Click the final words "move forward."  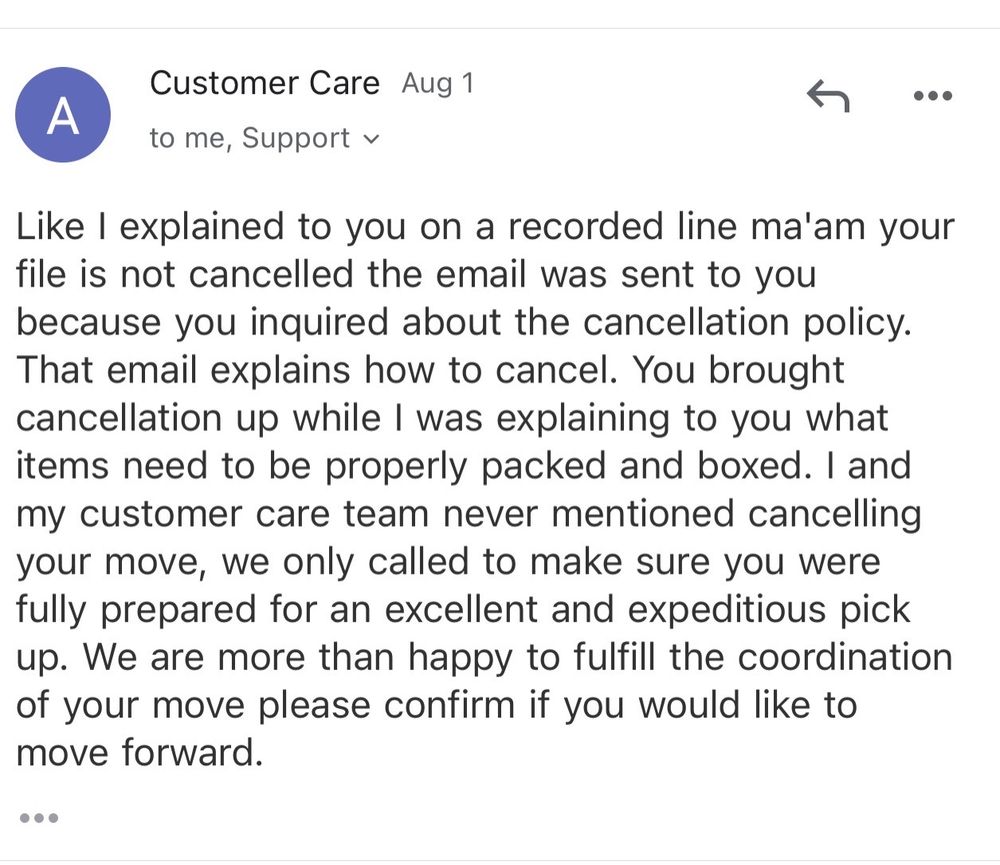point(140,753)
